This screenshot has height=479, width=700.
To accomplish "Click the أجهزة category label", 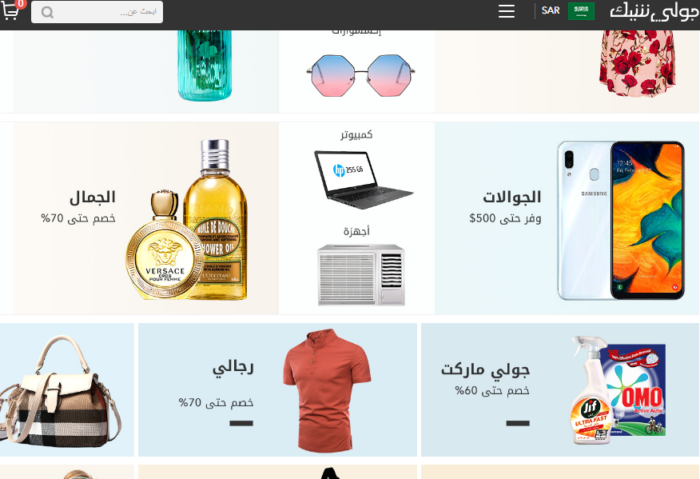I will 356,231.
